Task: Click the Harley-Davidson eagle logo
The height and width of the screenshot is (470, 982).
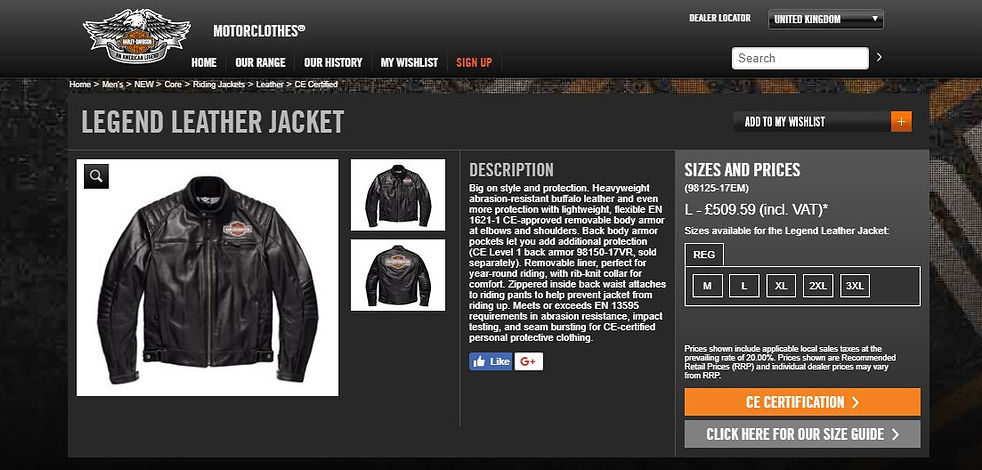Action: 137,36
